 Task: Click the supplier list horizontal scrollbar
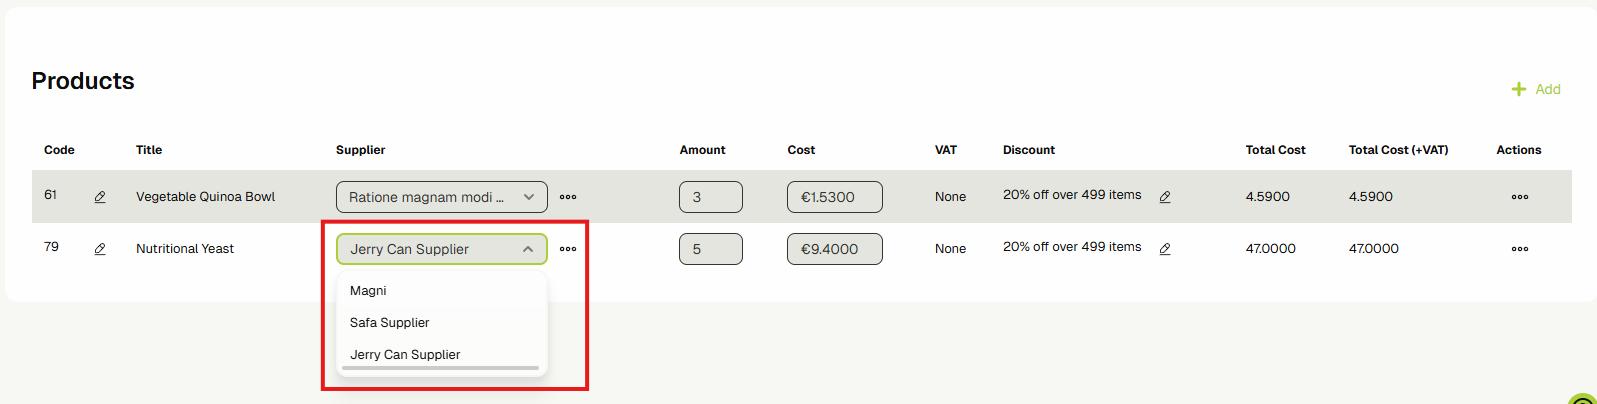coord(440,368)
